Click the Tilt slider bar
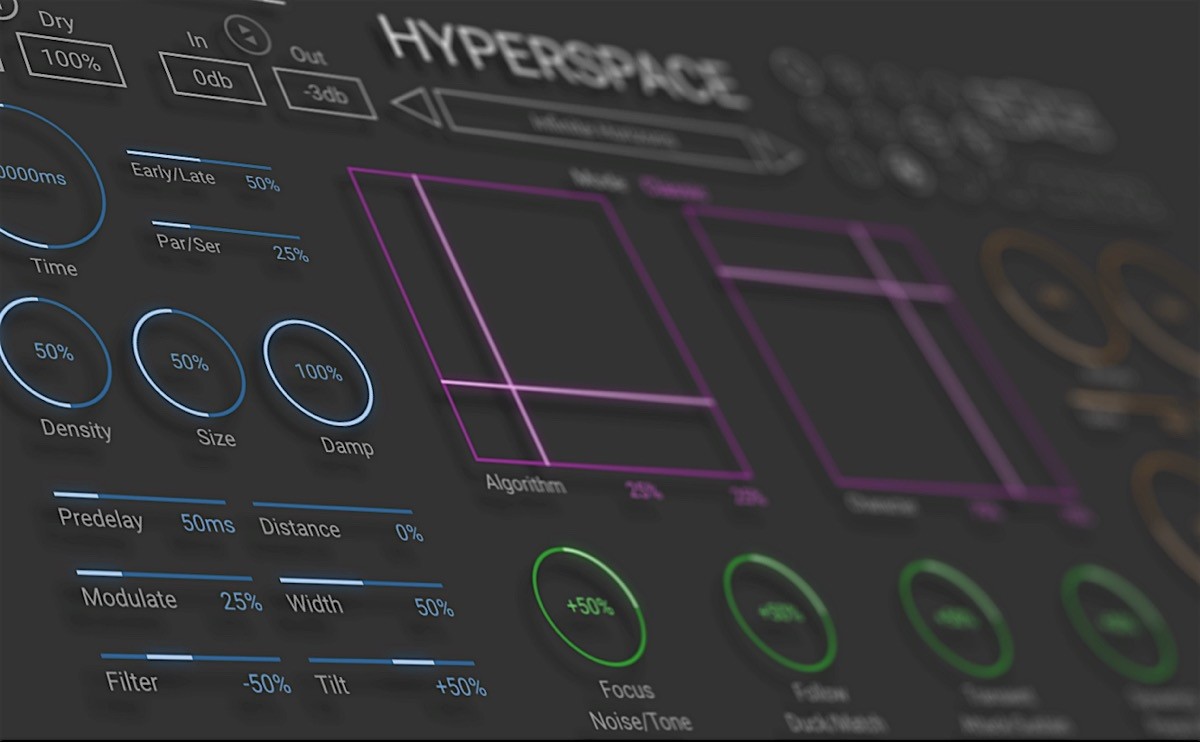The image size is (1200, 743). pyautogui.click(x=392, y=662)
